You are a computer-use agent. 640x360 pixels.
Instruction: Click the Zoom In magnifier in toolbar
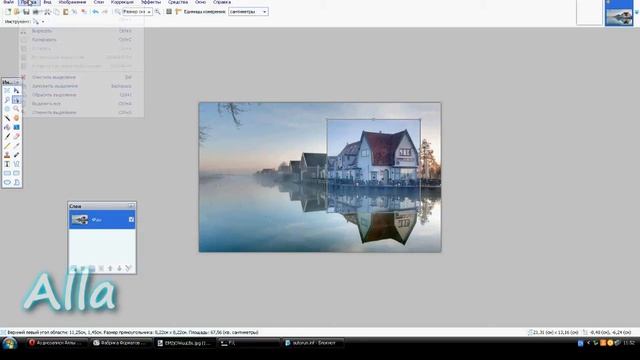pyautogui.click(x=158, y=12)
